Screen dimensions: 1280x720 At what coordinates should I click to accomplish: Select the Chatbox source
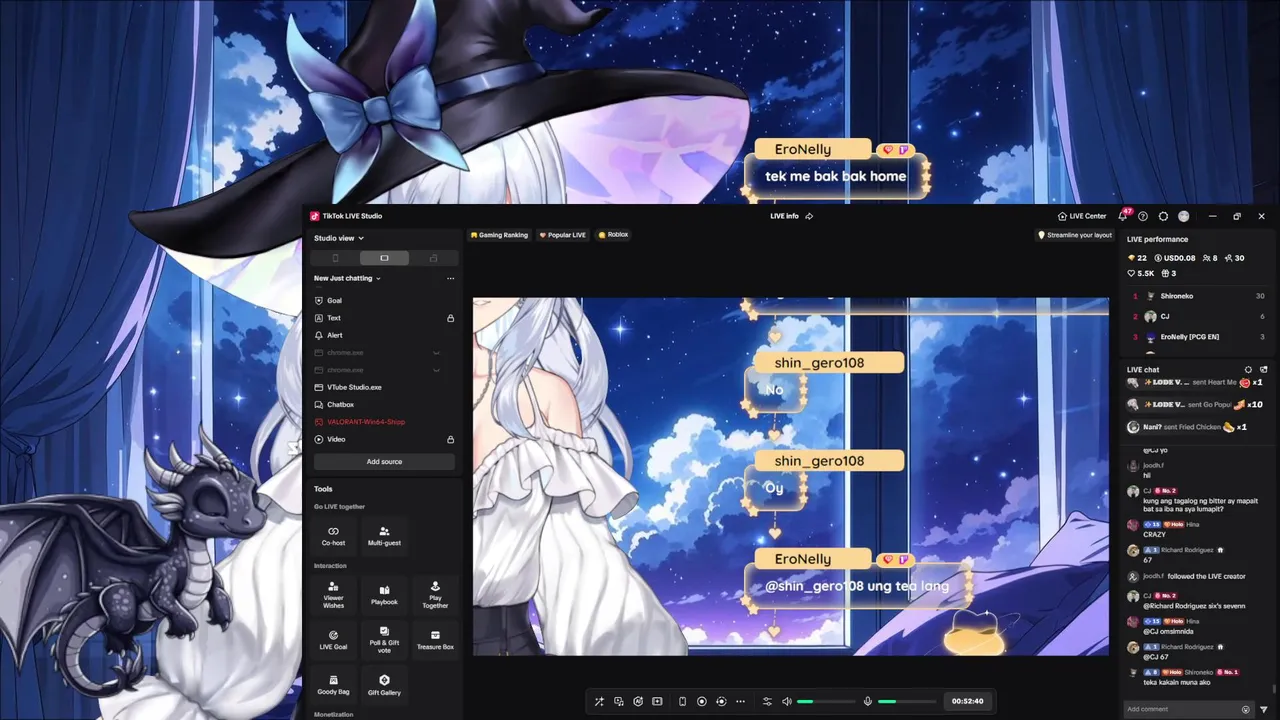tap(384, 405)
